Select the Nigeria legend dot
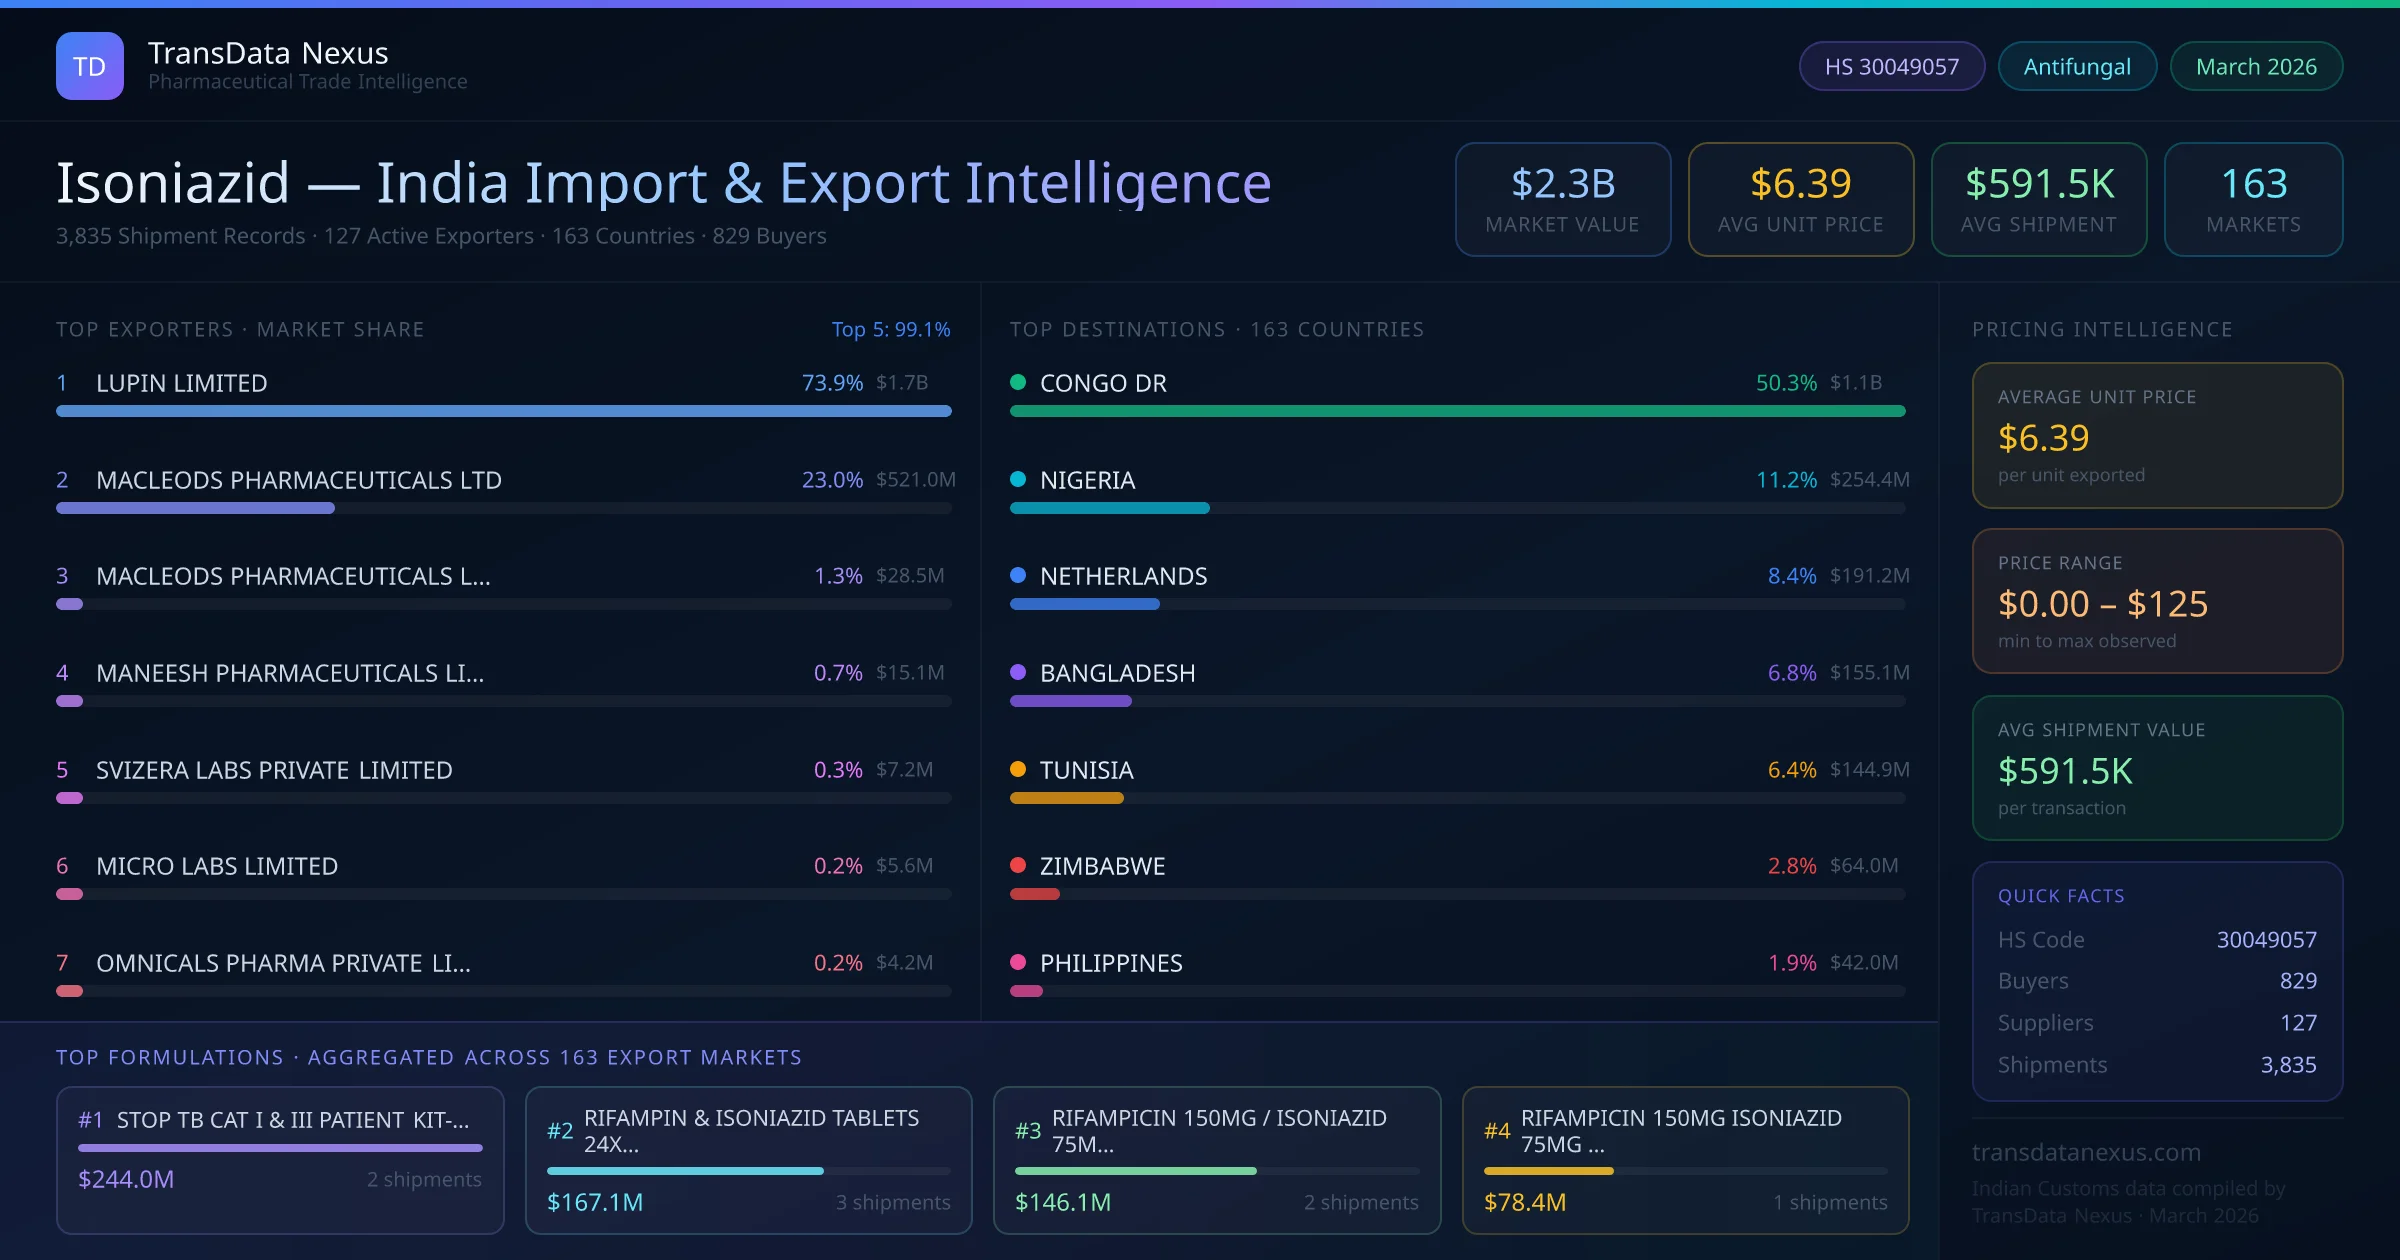The image size is (2400, 1260). click(x=1018, y=480)
